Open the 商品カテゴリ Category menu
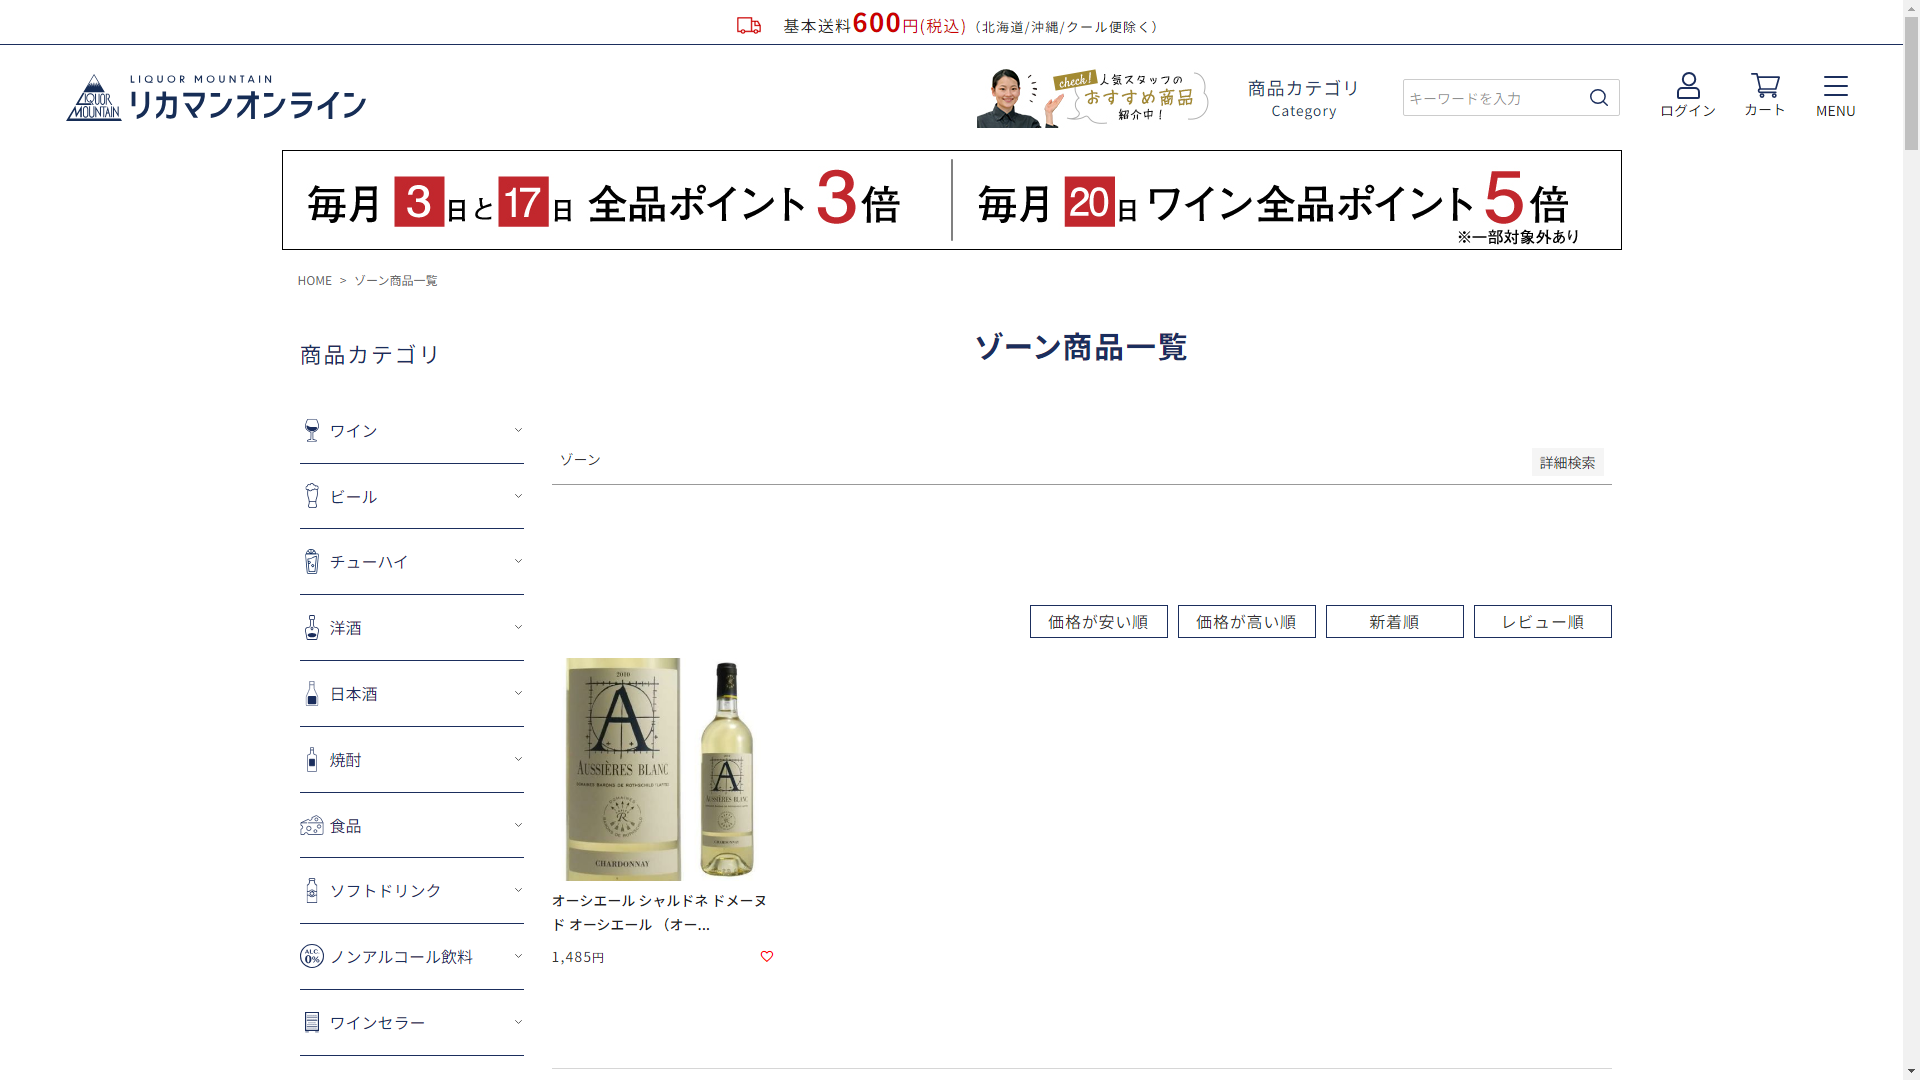 point(1303,98)
